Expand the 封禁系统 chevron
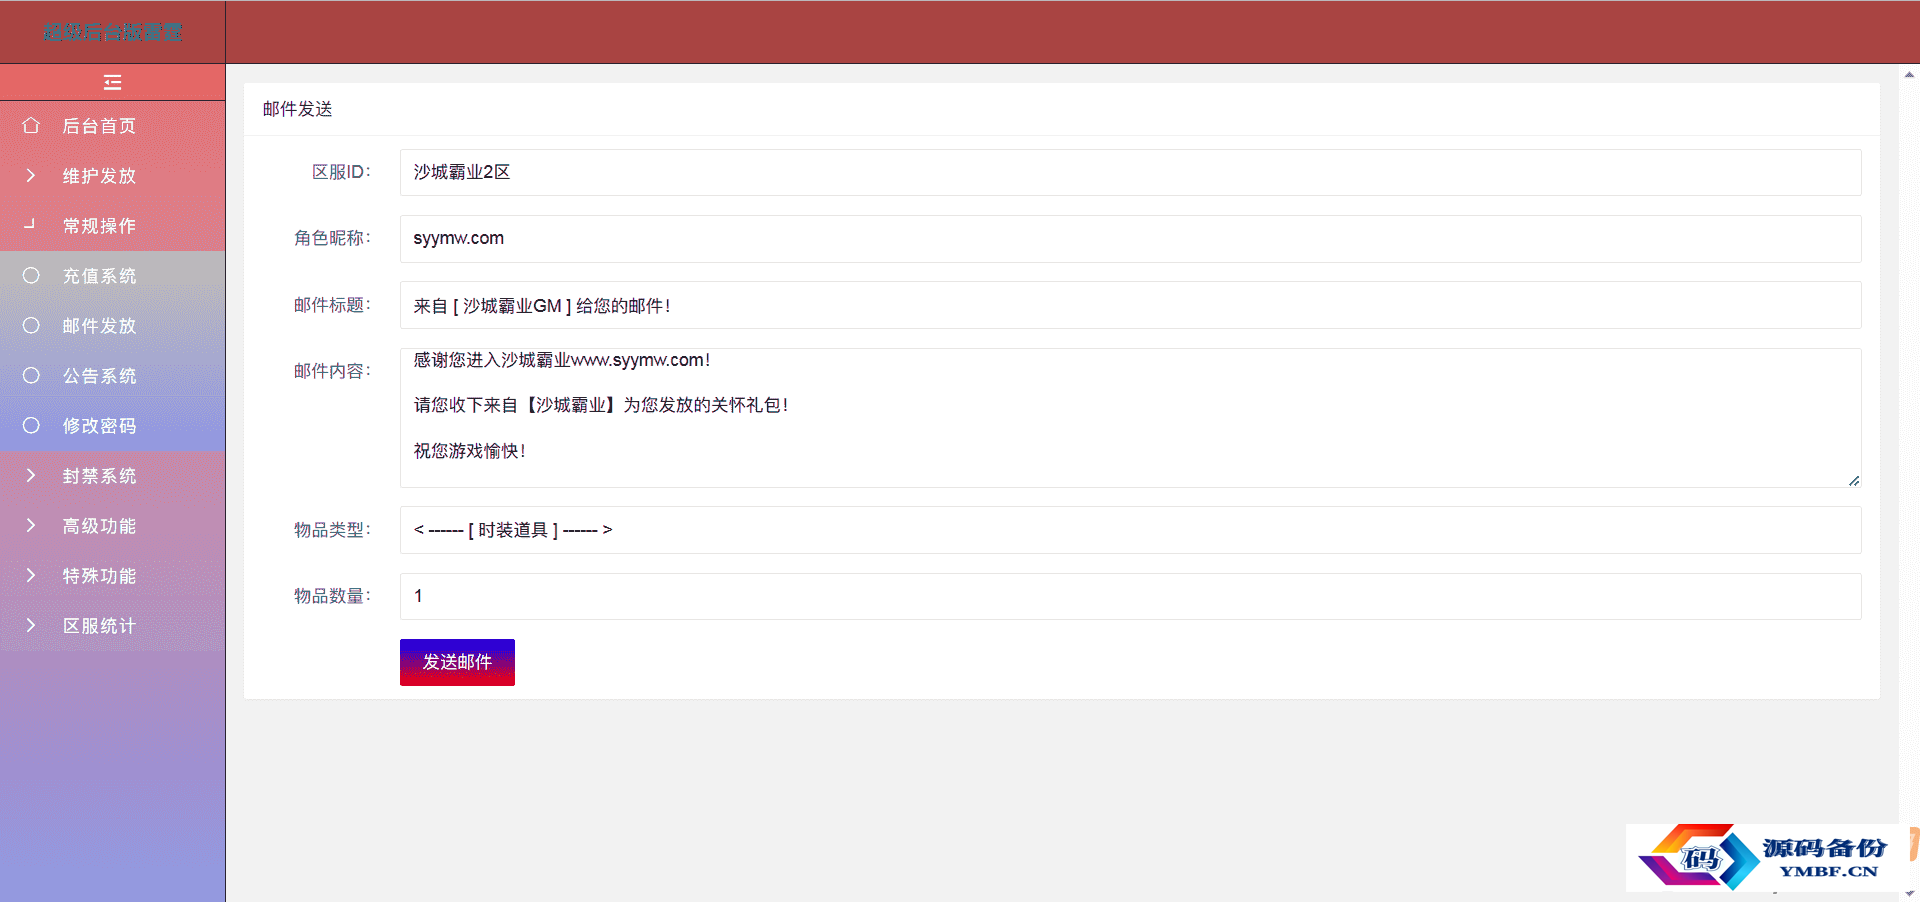This screenshot has height=902, width=1920. click(x=31, y=475)
